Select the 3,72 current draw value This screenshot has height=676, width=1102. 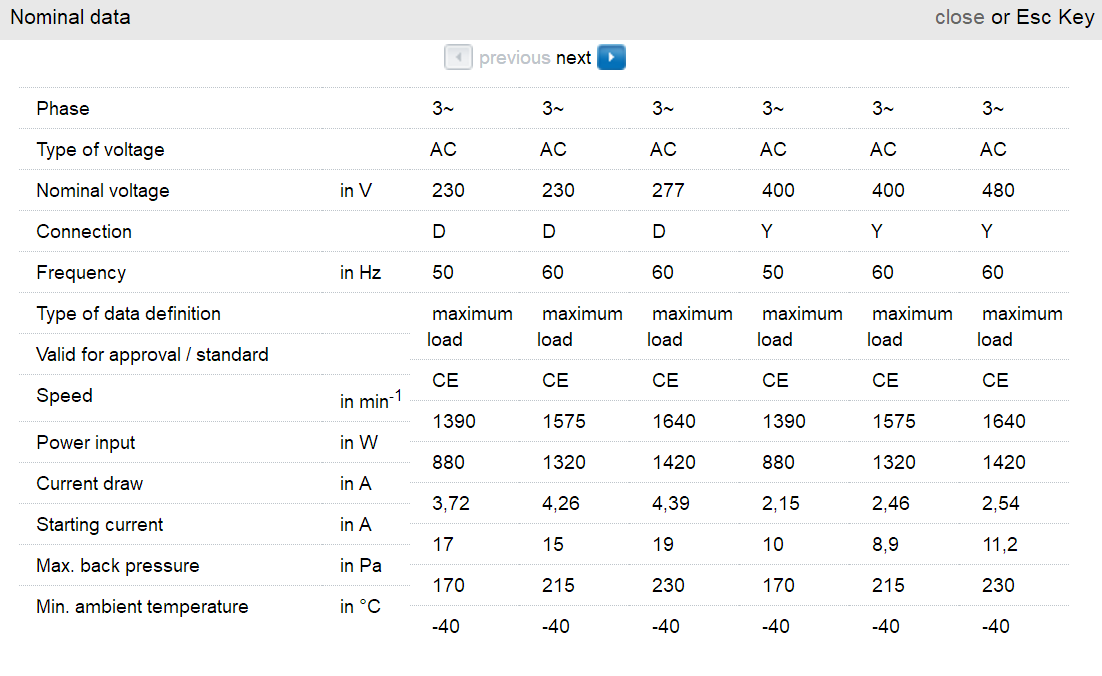[x=448, y=503]
